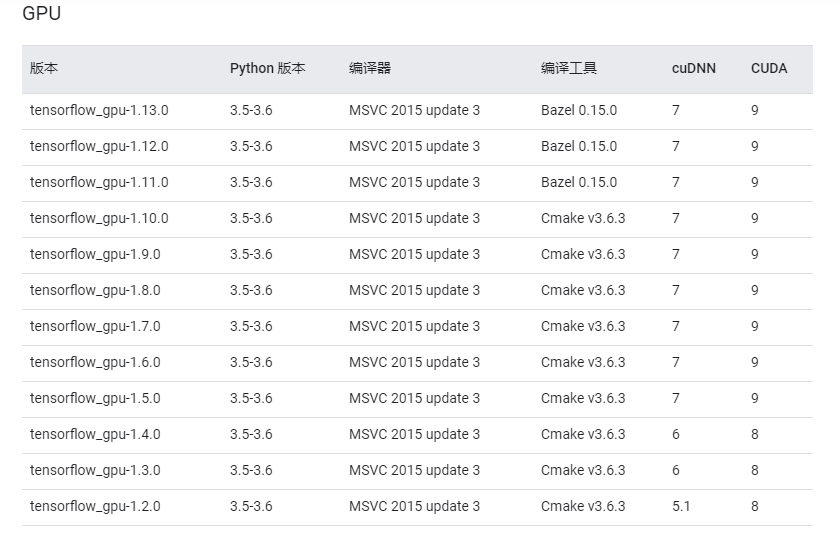Click MSVC 2015 update 3 in 1.11.0 row
Image resolution: width=840 pixels, height=533 pixels.
point(414,182)
